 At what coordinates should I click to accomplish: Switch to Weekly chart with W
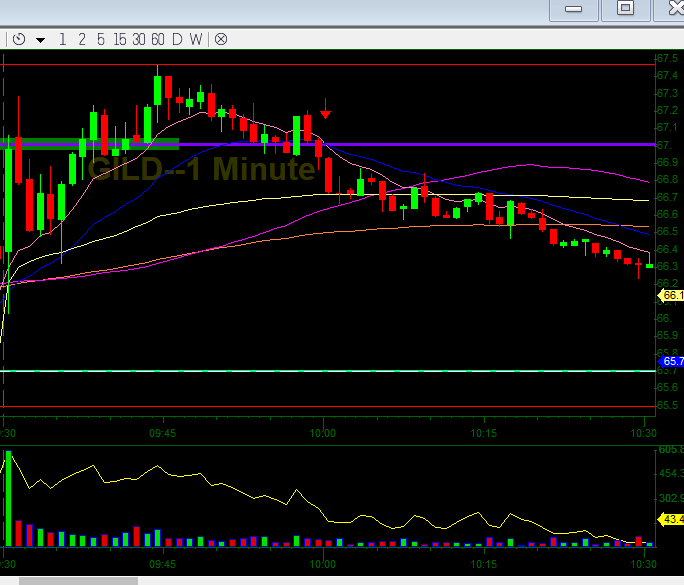point(195,39)
